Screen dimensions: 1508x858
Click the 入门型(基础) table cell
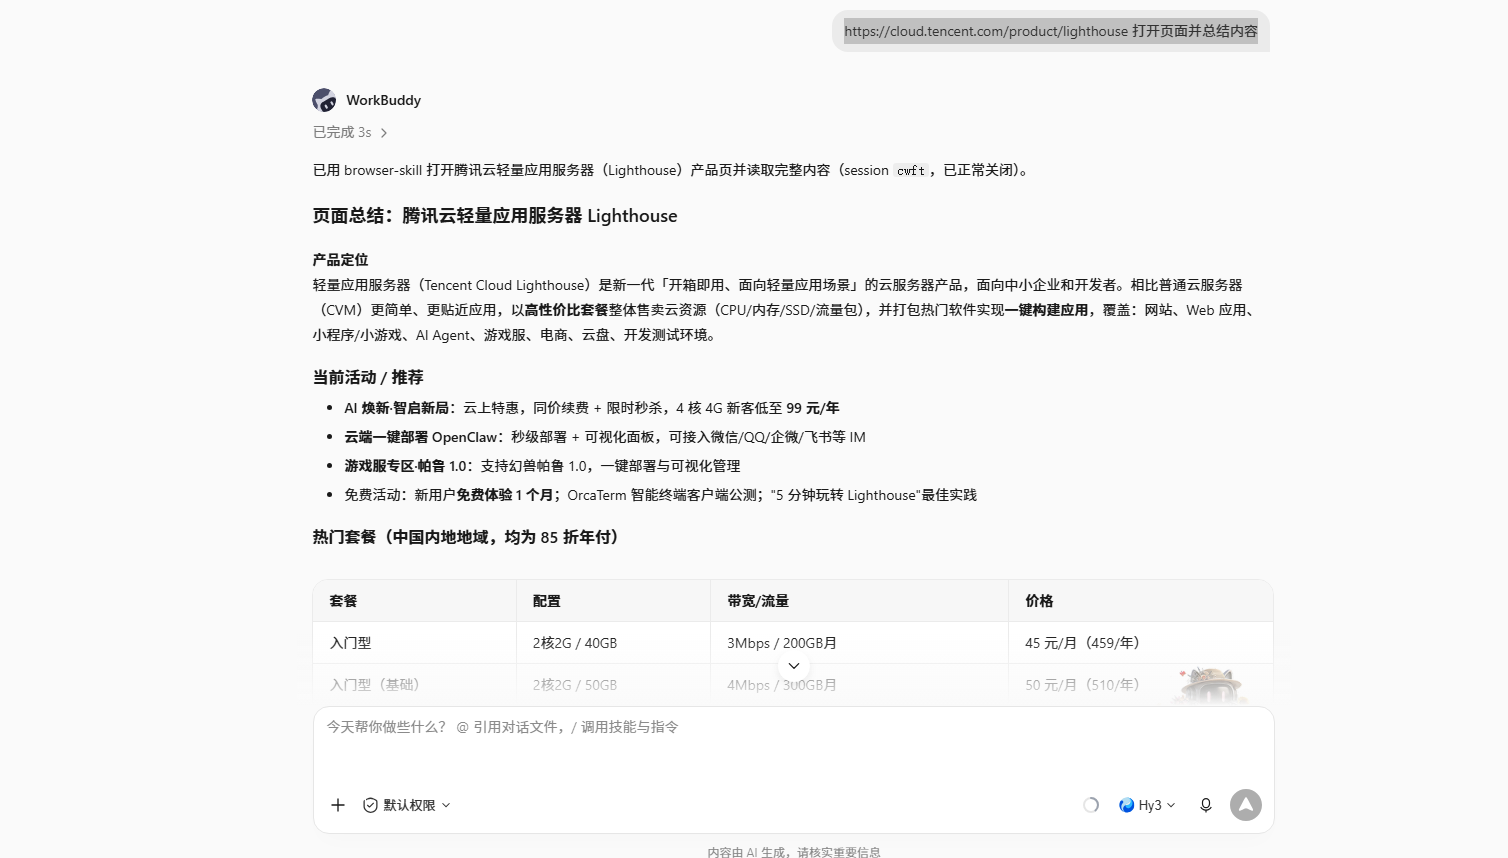pos(414,685)
